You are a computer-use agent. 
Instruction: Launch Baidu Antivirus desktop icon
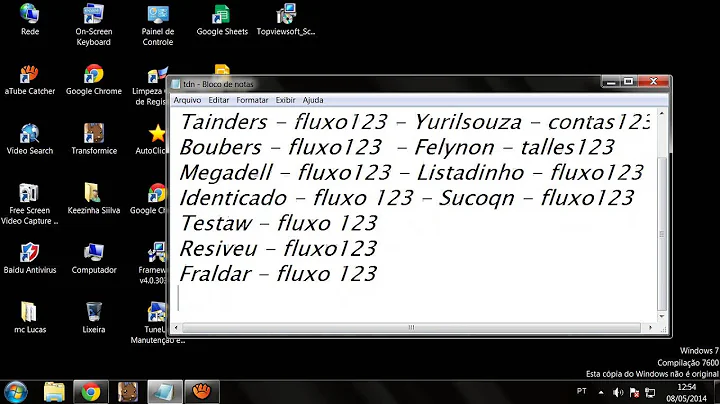pos(30,258)
